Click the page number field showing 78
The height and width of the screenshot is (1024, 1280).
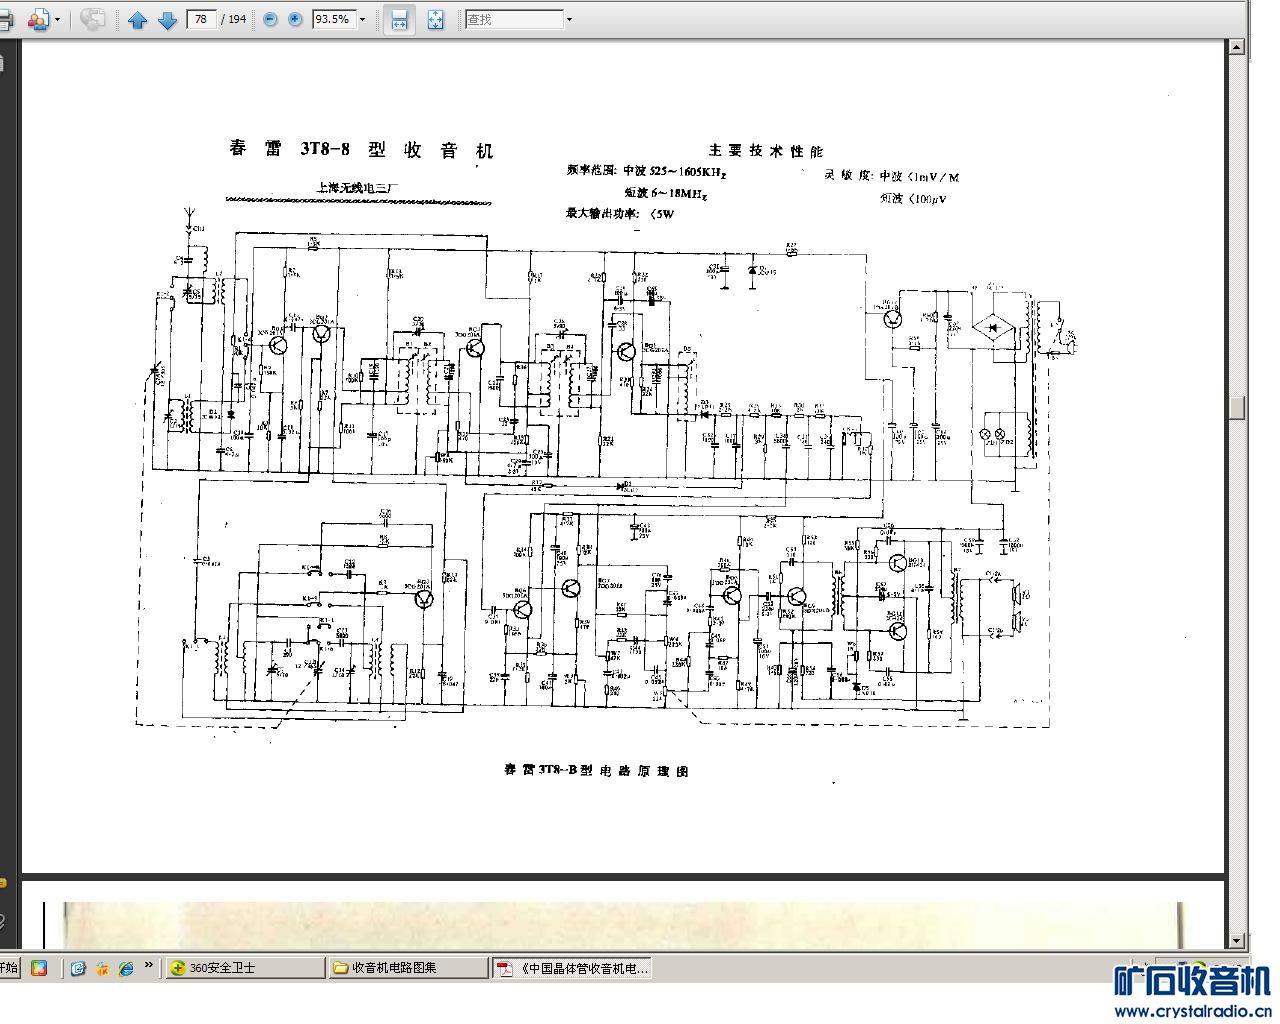pos(202,19)
